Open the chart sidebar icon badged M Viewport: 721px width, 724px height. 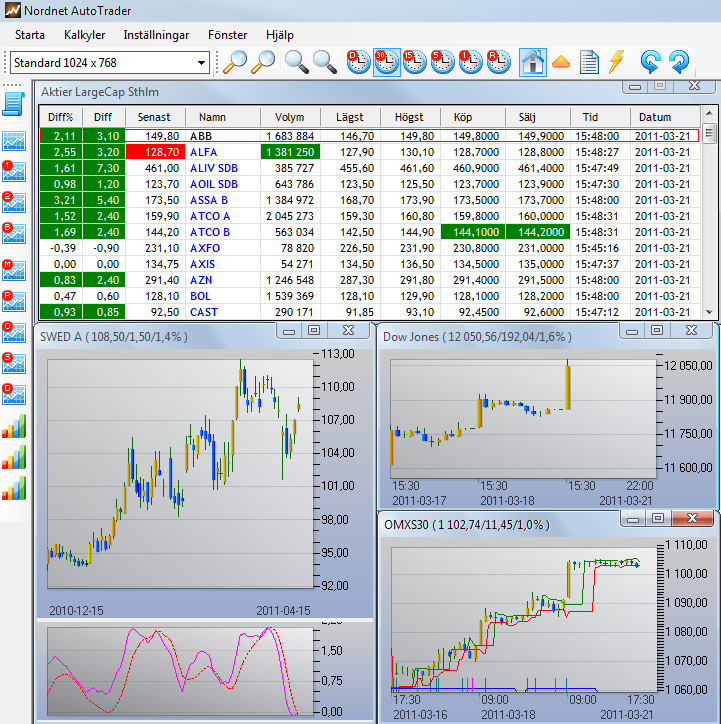point(13,271)
